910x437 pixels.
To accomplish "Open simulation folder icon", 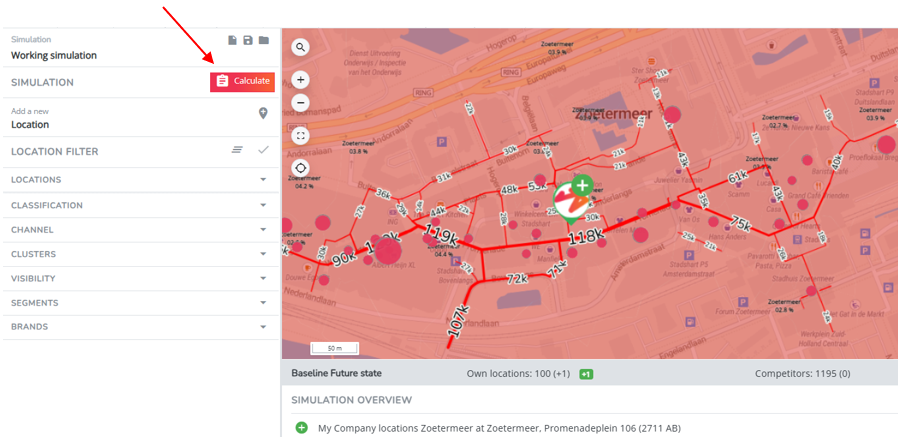I will tap(264, 40).
